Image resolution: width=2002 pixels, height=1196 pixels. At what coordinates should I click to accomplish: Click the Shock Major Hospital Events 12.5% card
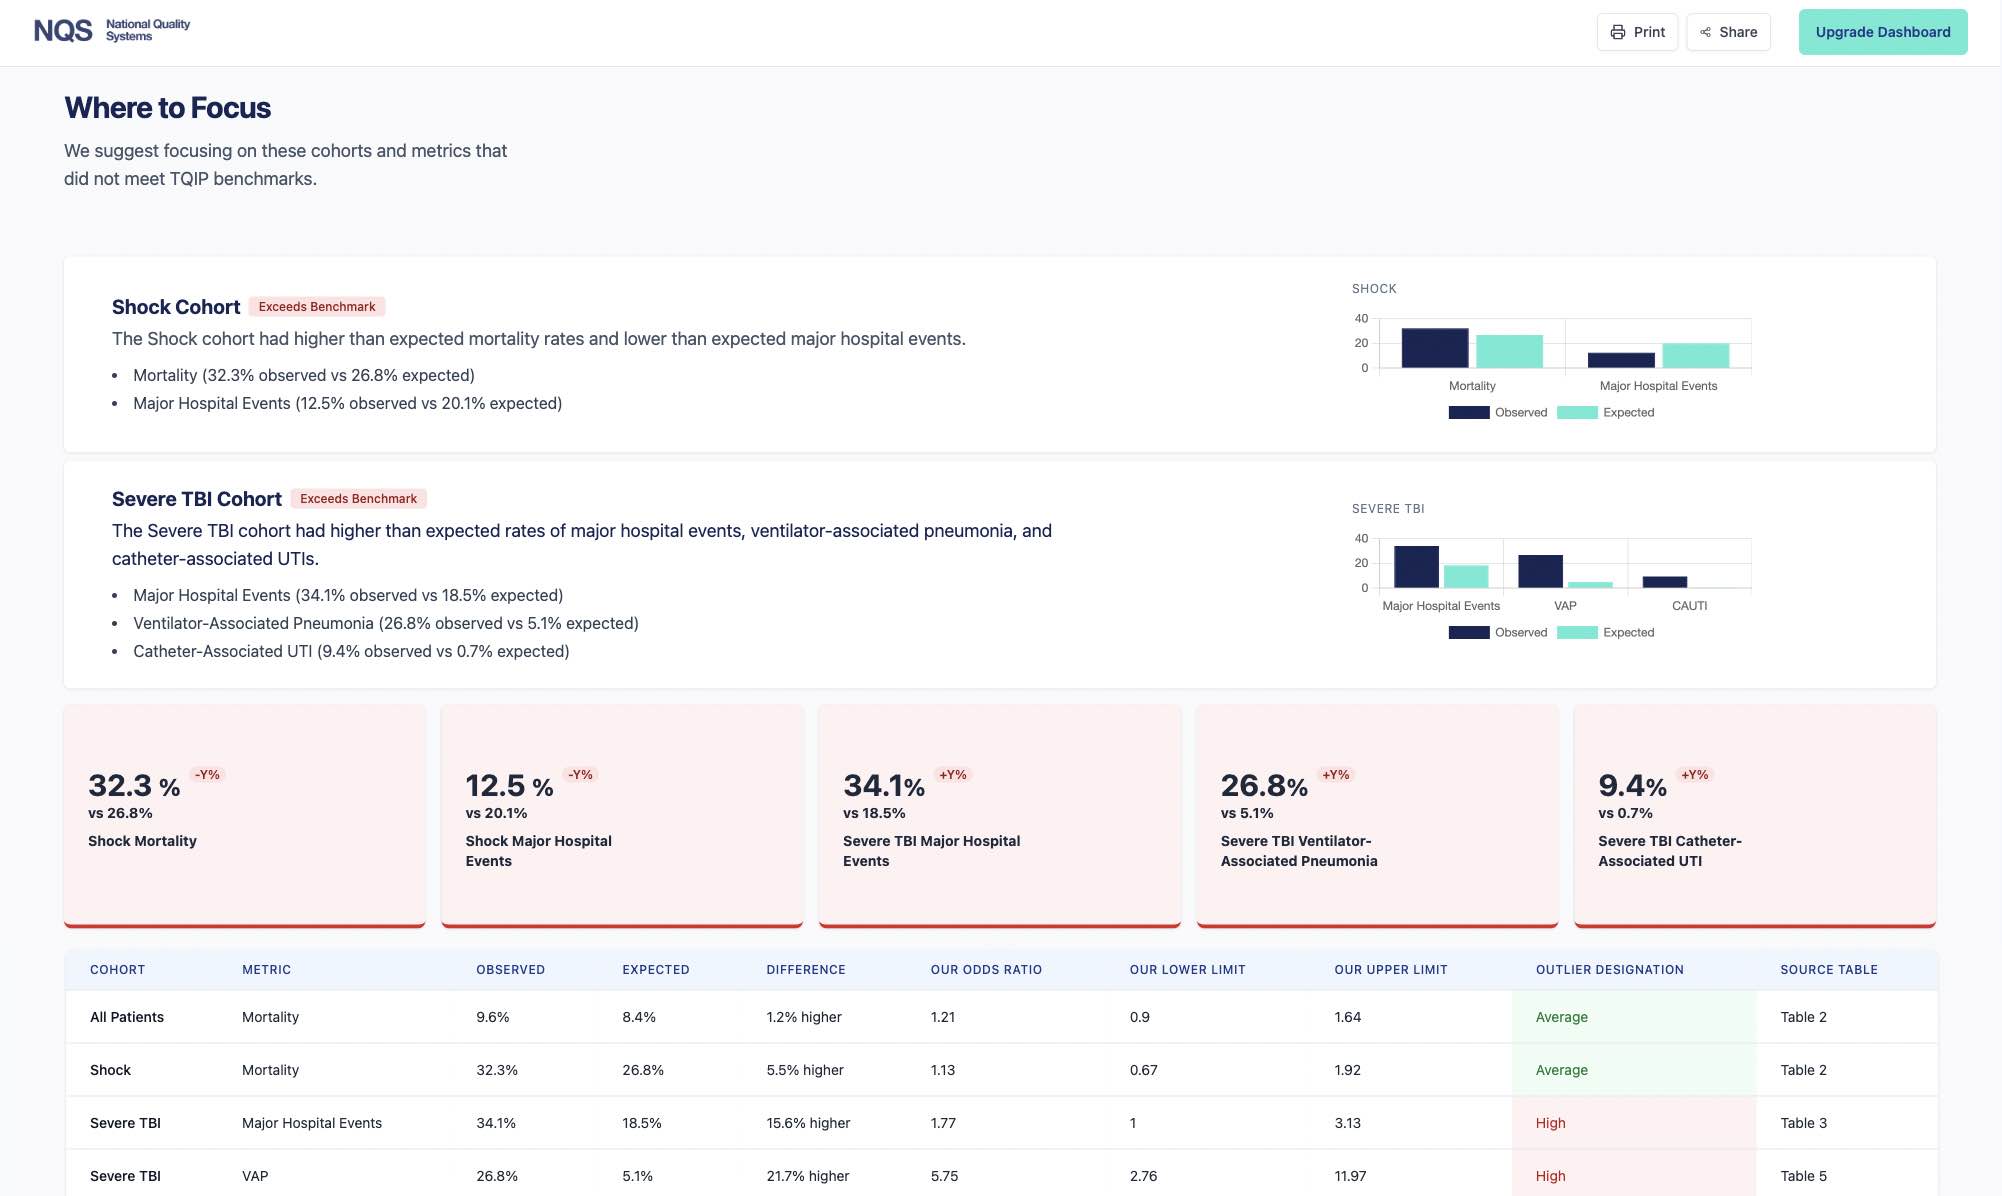(622, 816)
